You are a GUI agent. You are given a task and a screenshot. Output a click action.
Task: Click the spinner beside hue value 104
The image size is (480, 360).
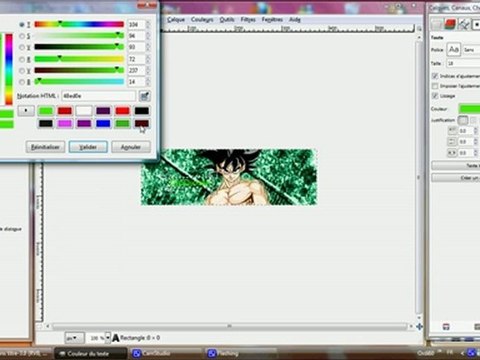coord(148,25)
